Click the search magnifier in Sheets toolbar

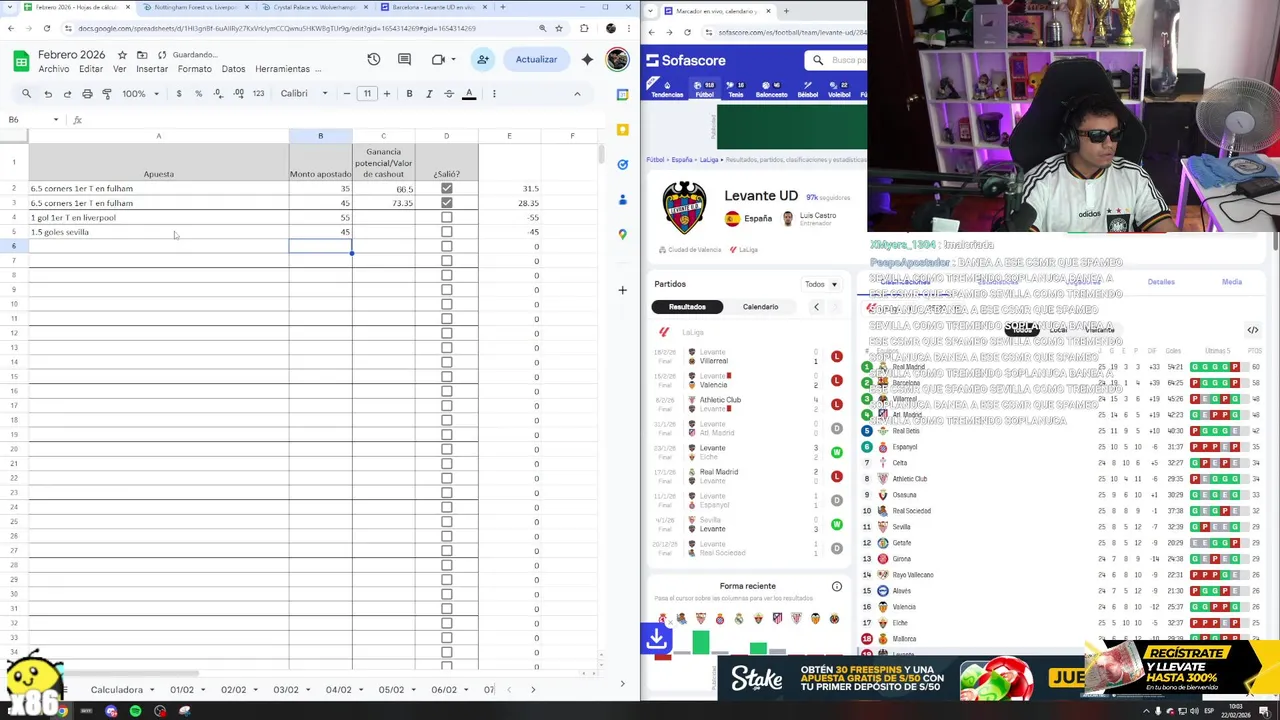(27, 94)
